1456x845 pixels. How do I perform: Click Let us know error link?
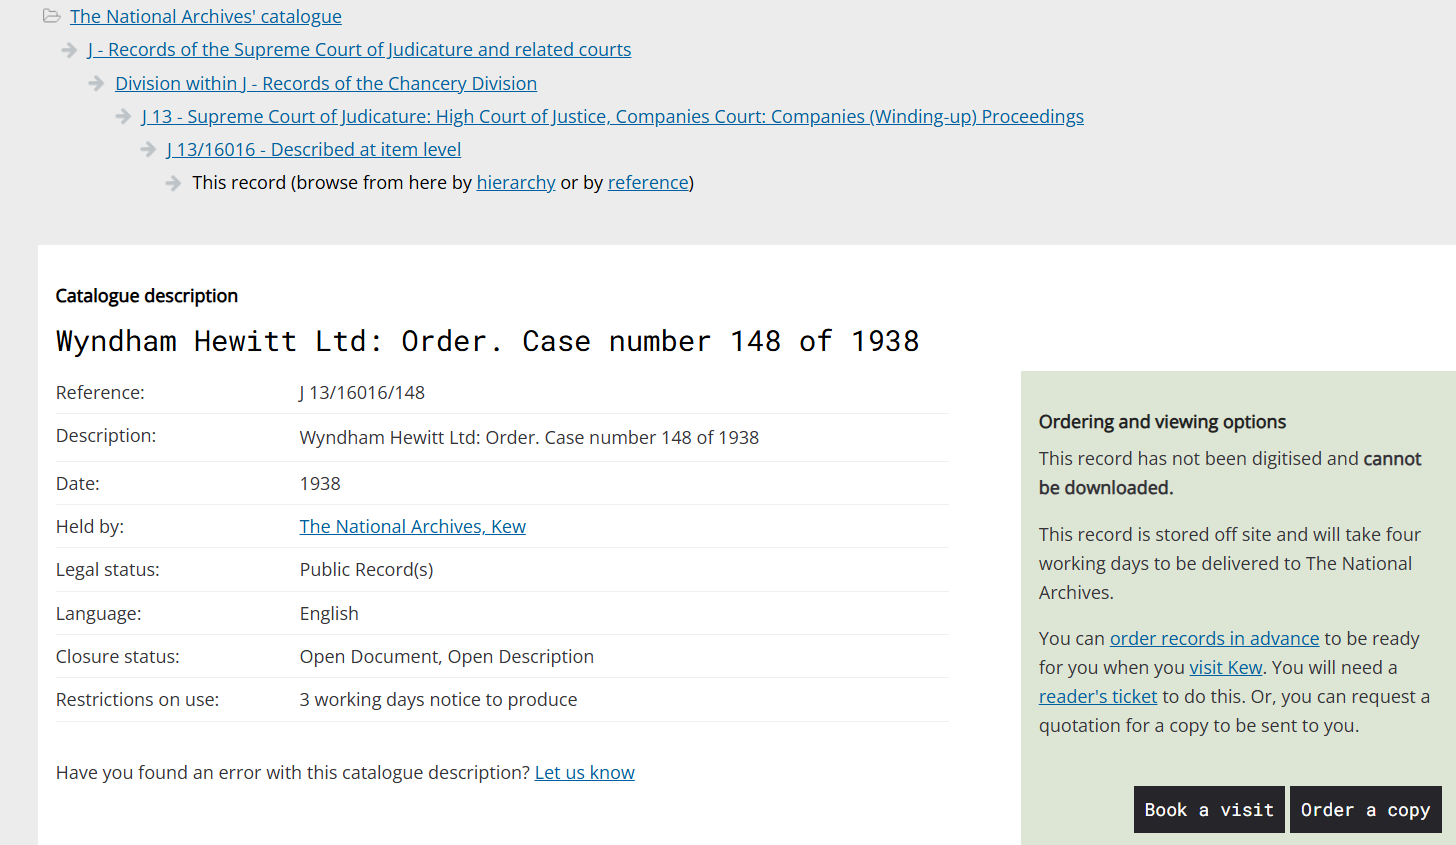[585, 773]
